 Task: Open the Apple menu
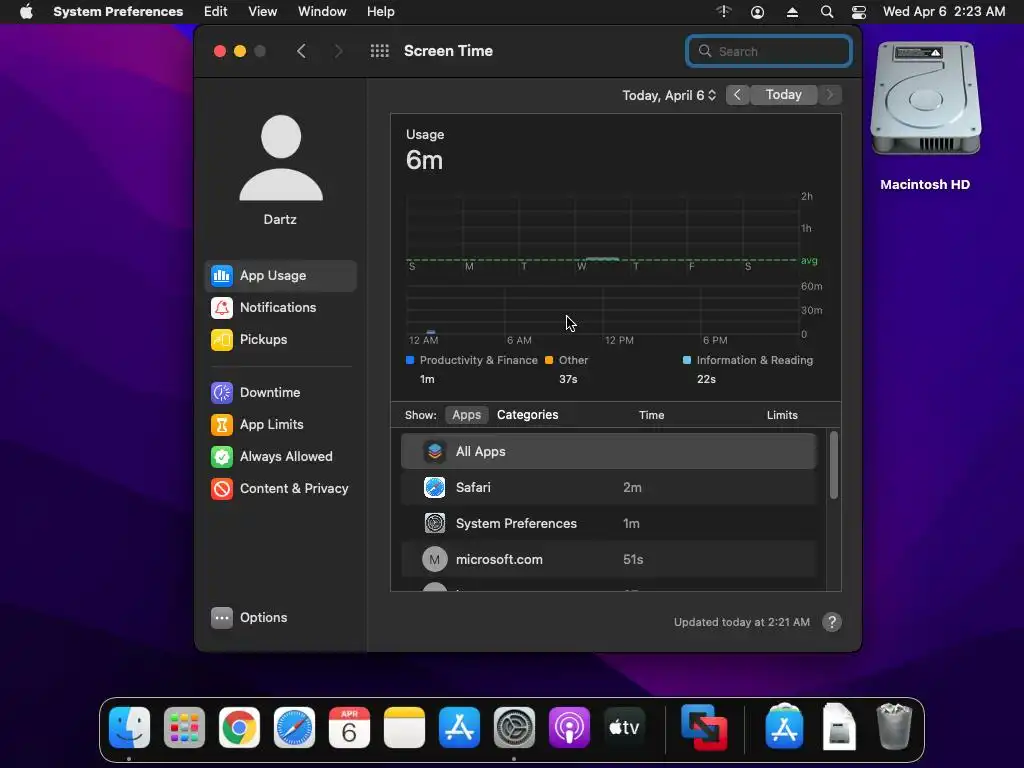[26, 12]
